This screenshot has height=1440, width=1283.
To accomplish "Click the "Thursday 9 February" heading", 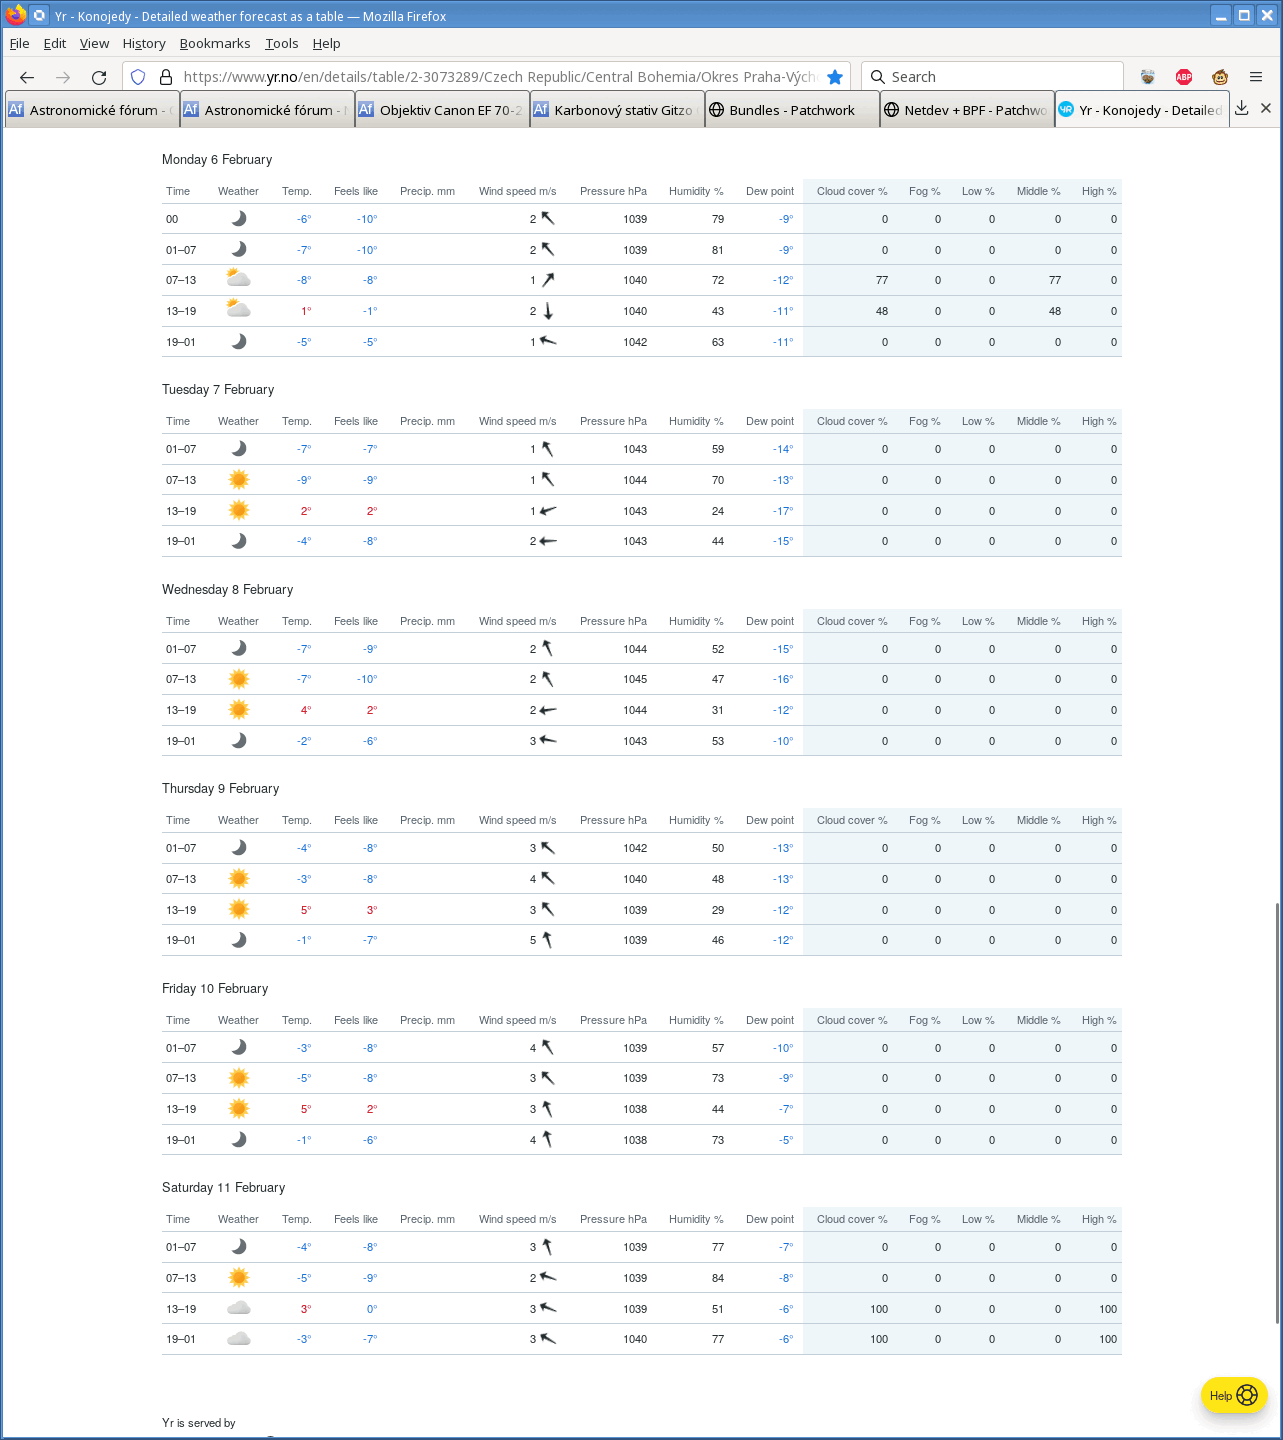I will (x=221, y=788).
